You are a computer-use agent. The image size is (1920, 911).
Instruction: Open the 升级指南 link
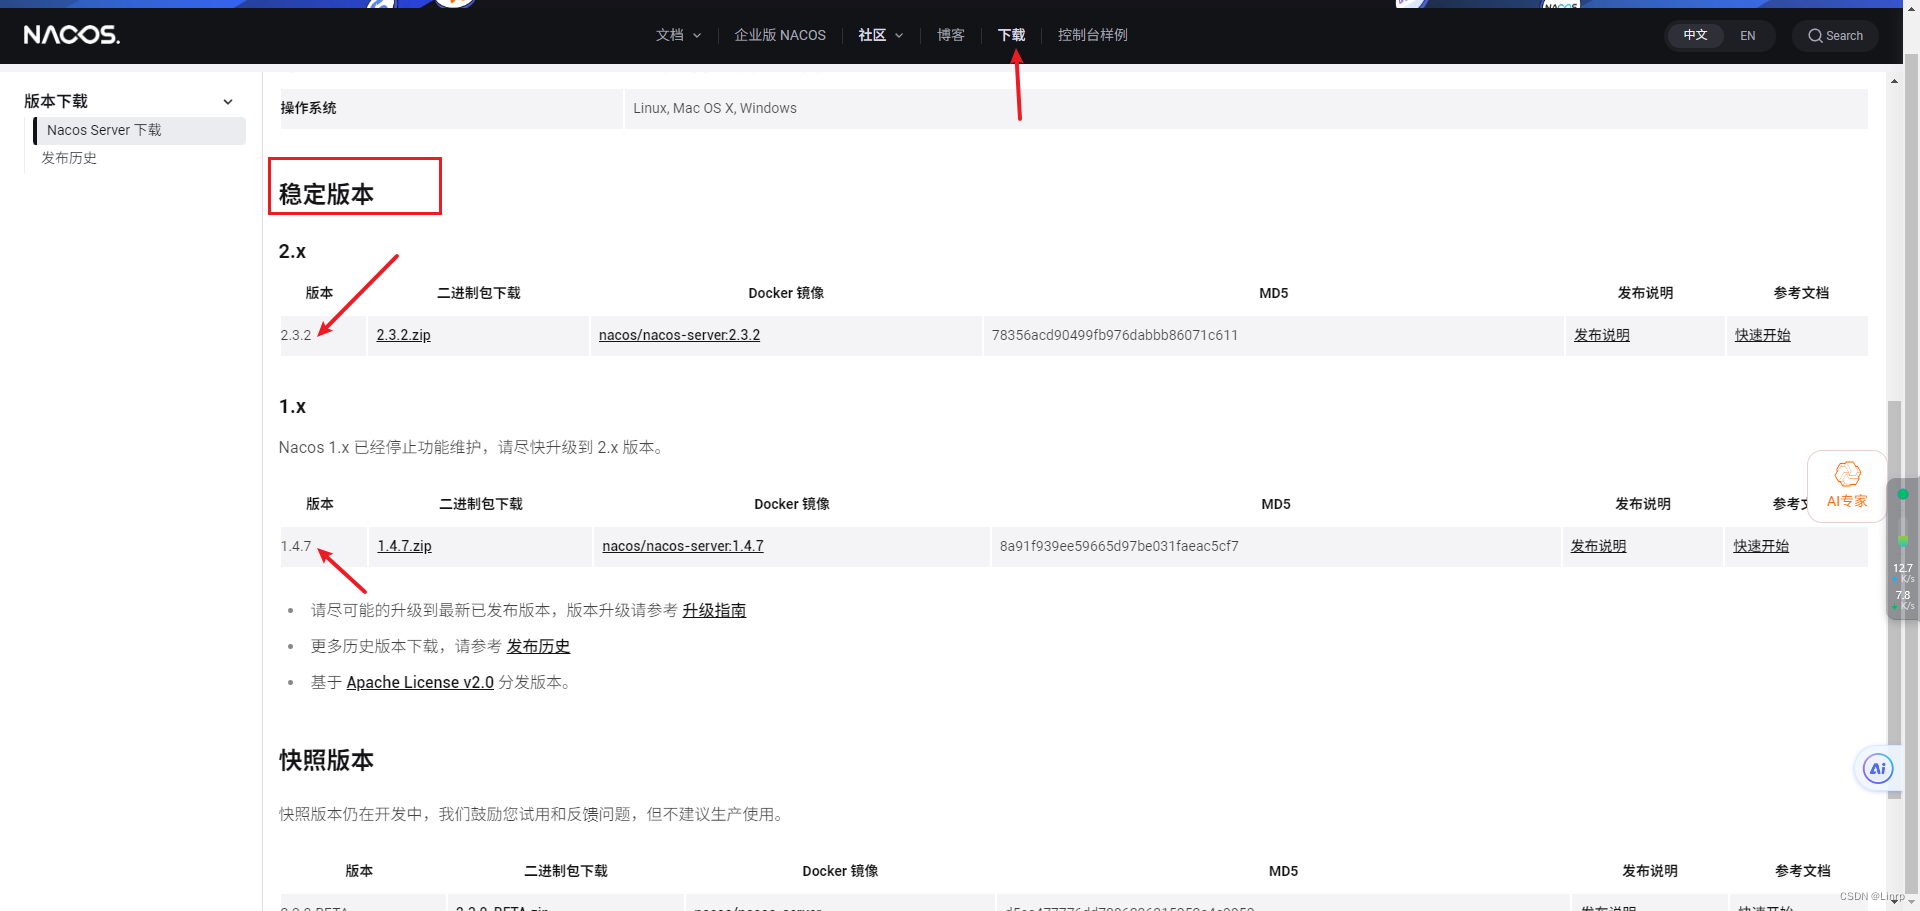click(714, 610)
